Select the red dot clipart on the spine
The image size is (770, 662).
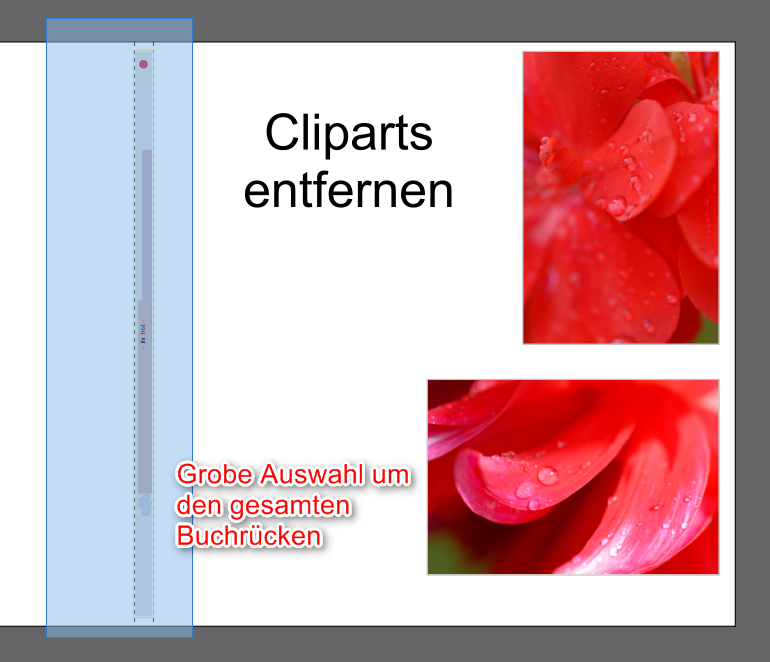click(143, 64)
